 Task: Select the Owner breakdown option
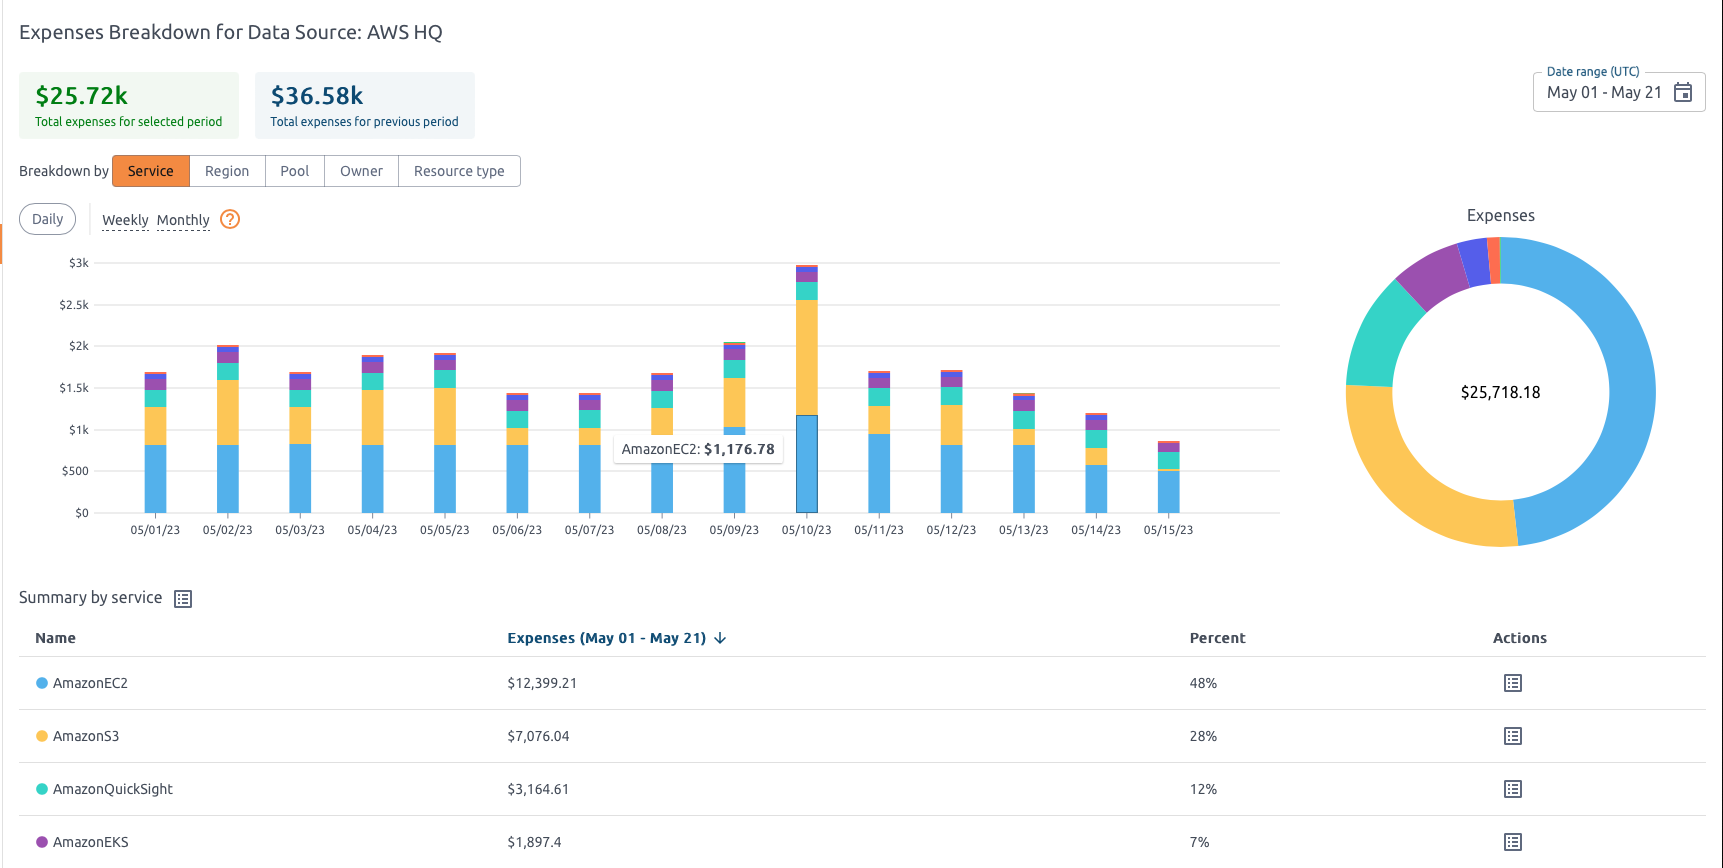(361, 171)
